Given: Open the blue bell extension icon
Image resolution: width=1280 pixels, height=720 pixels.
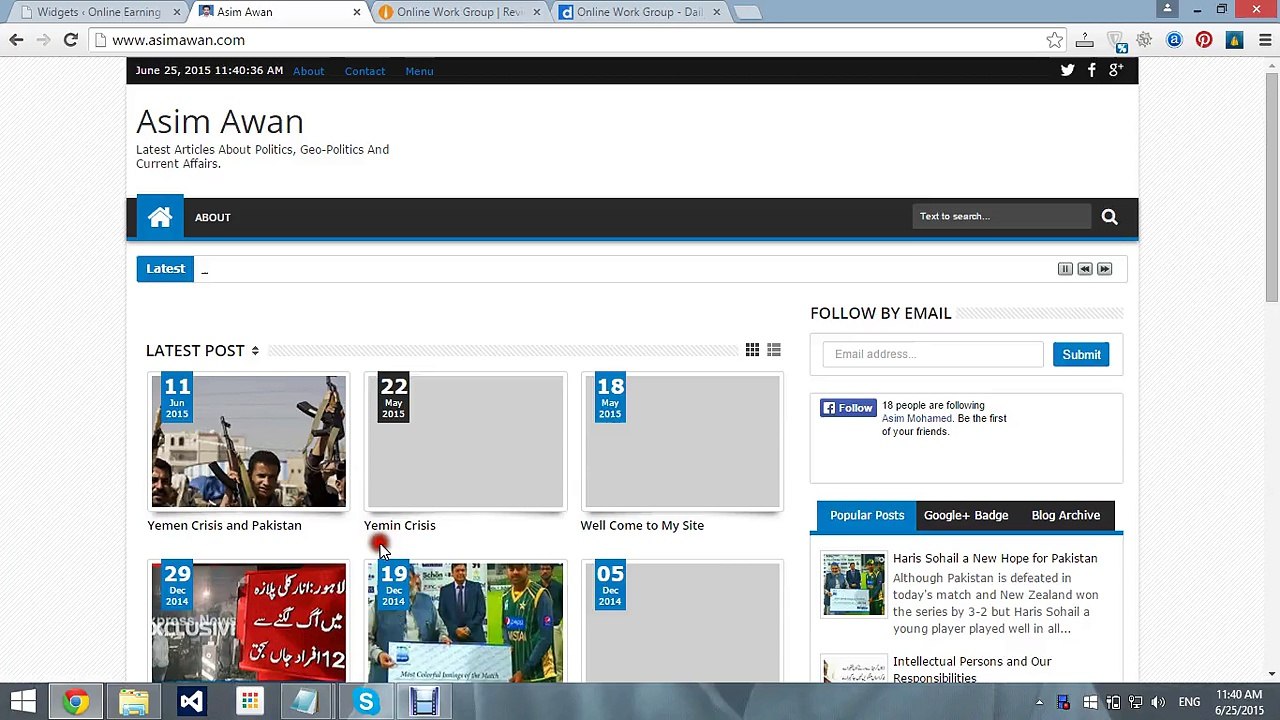Looking at the screenshot, I should tap(1234, 40).
